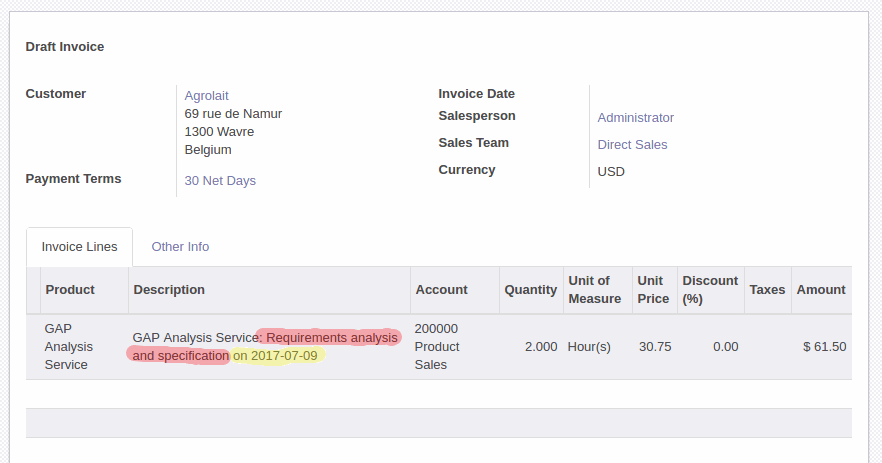
Task: Open the 30 Net Days payment terms link
Action: 220,181
